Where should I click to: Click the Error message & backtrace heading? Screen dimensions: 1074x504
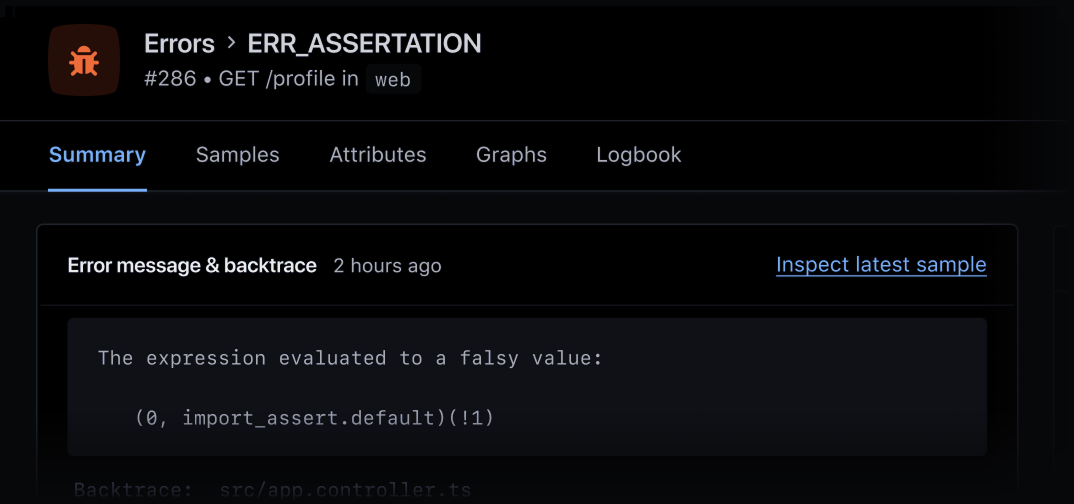(x=192, y=266)
